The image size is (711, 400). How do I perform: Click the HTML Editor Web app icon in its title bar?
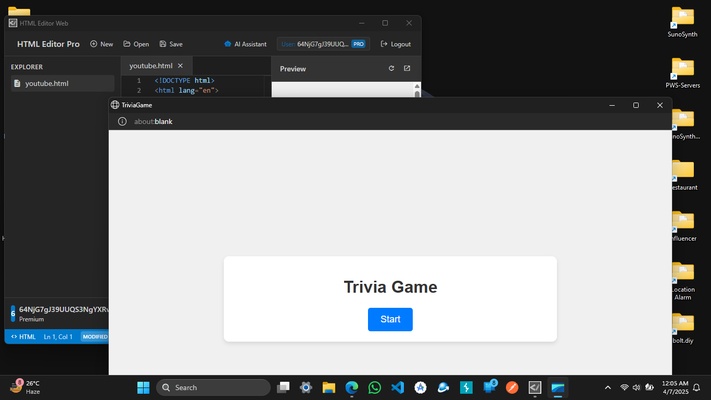click(13, 23)
